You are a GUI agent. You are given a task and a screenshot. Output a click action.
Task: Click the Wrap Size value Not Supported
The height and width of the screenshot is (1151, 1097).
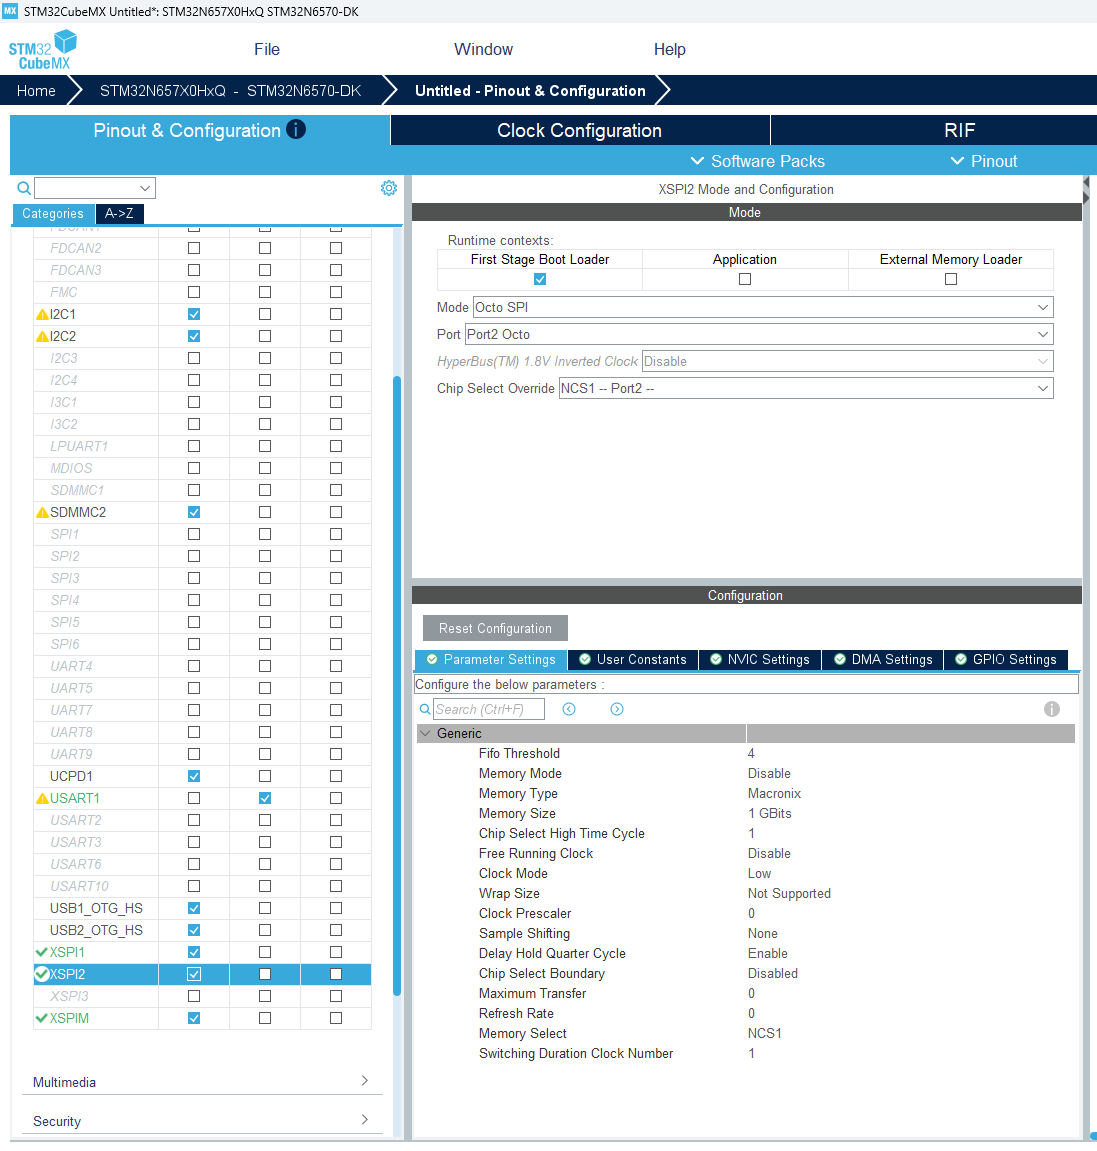pos(789,893)
